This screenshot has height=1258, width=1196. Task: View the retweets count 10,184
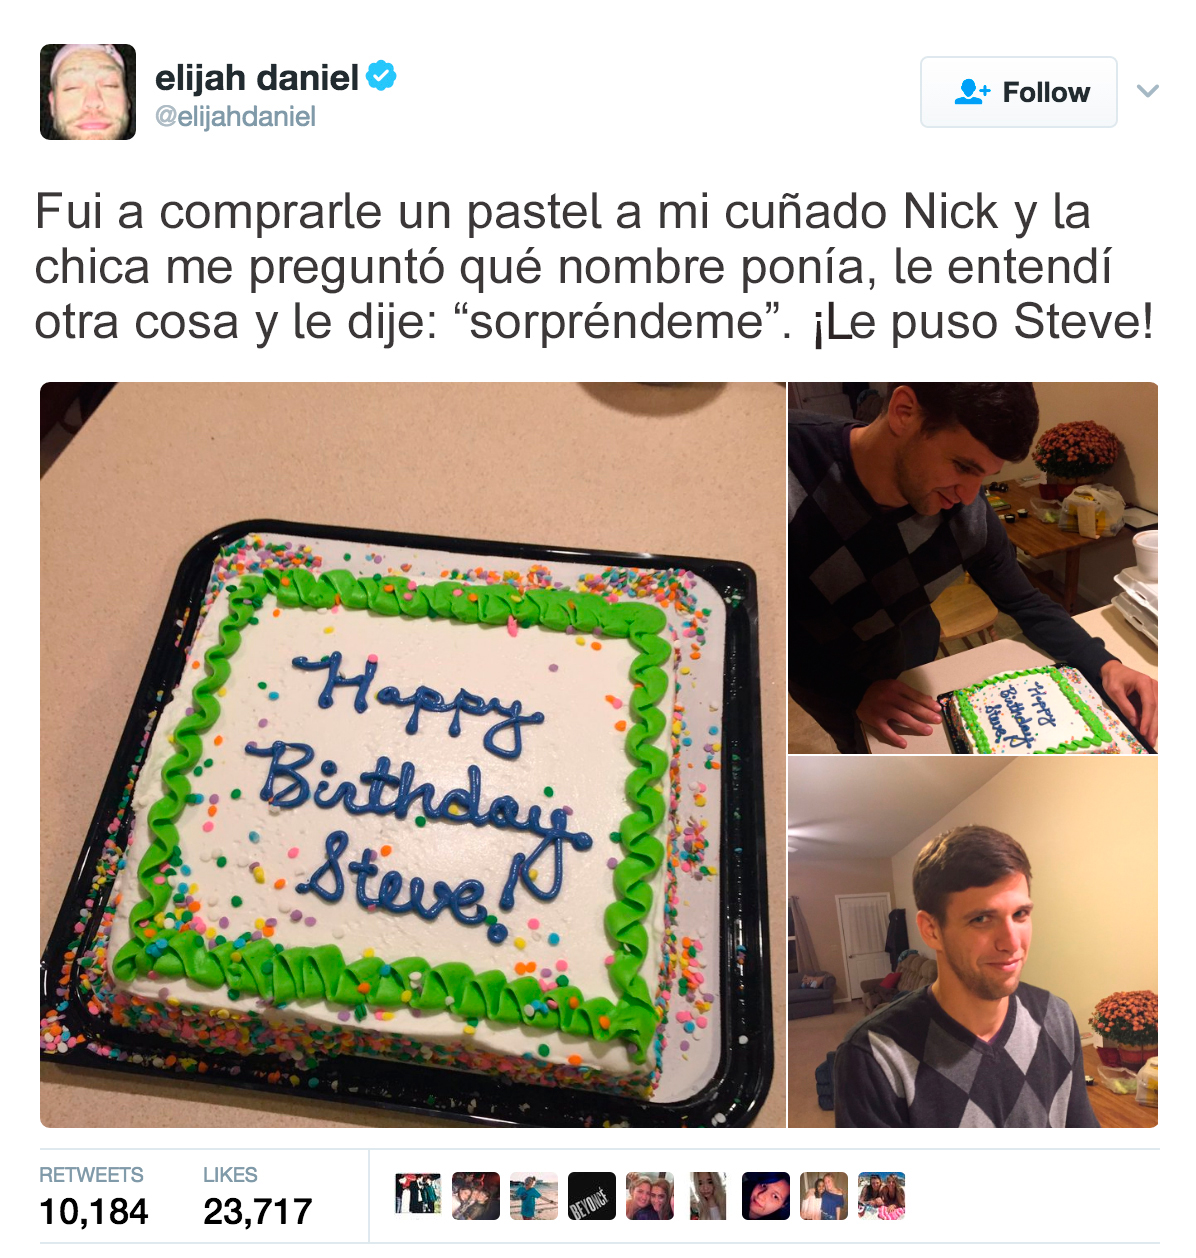coord(93,1211)
